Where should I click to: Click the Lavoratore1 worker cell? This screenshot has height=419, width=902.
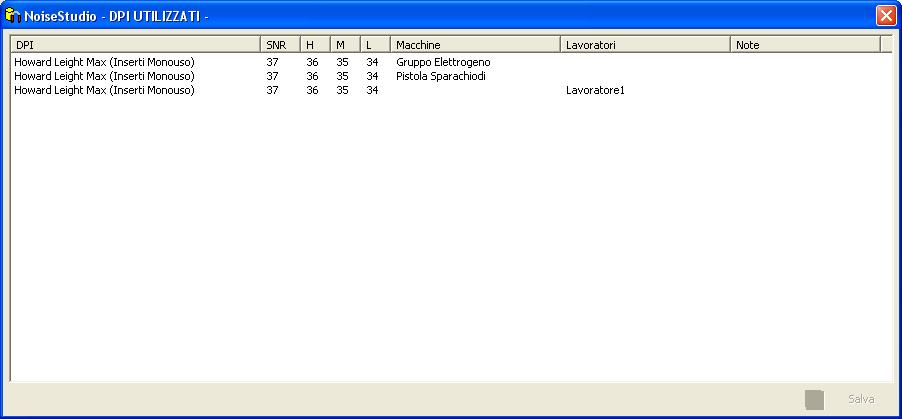(595, 90)
